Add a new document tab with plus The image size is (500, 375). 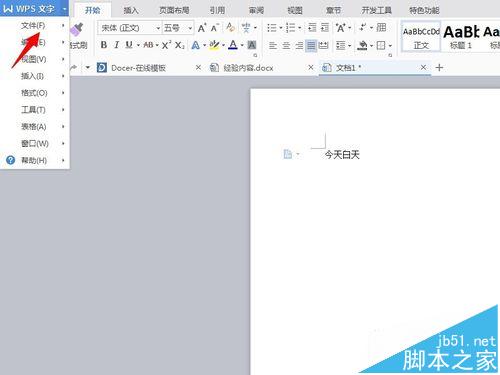pyautogui.click(x=439, y=68)
